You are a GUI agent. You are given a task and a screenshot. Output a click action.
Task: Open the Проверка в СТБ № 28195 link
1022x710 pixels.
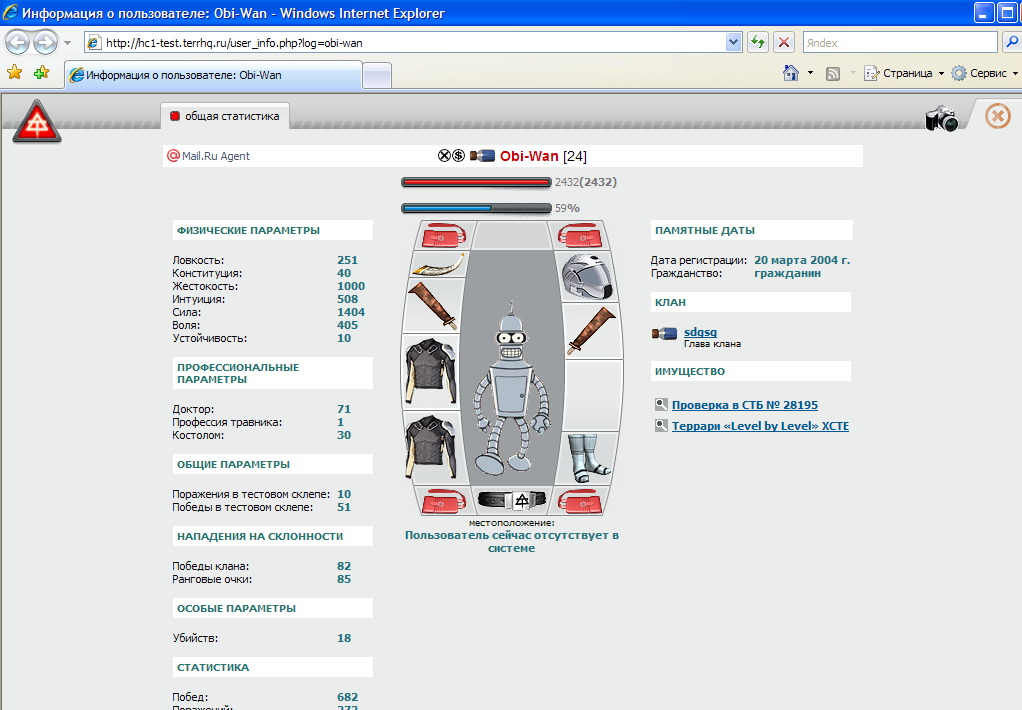745,405
